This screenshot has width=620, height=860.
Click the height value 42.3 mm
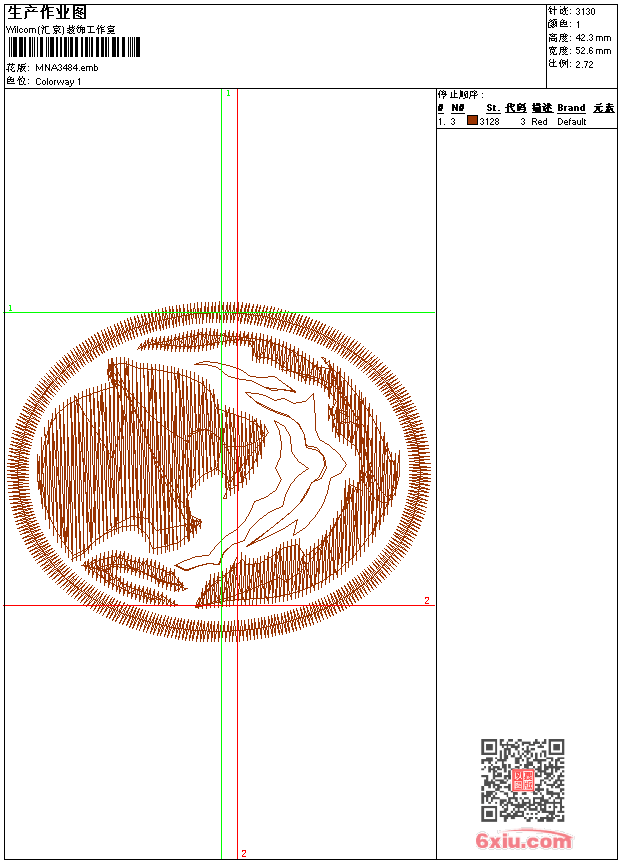tap(591, 37)
